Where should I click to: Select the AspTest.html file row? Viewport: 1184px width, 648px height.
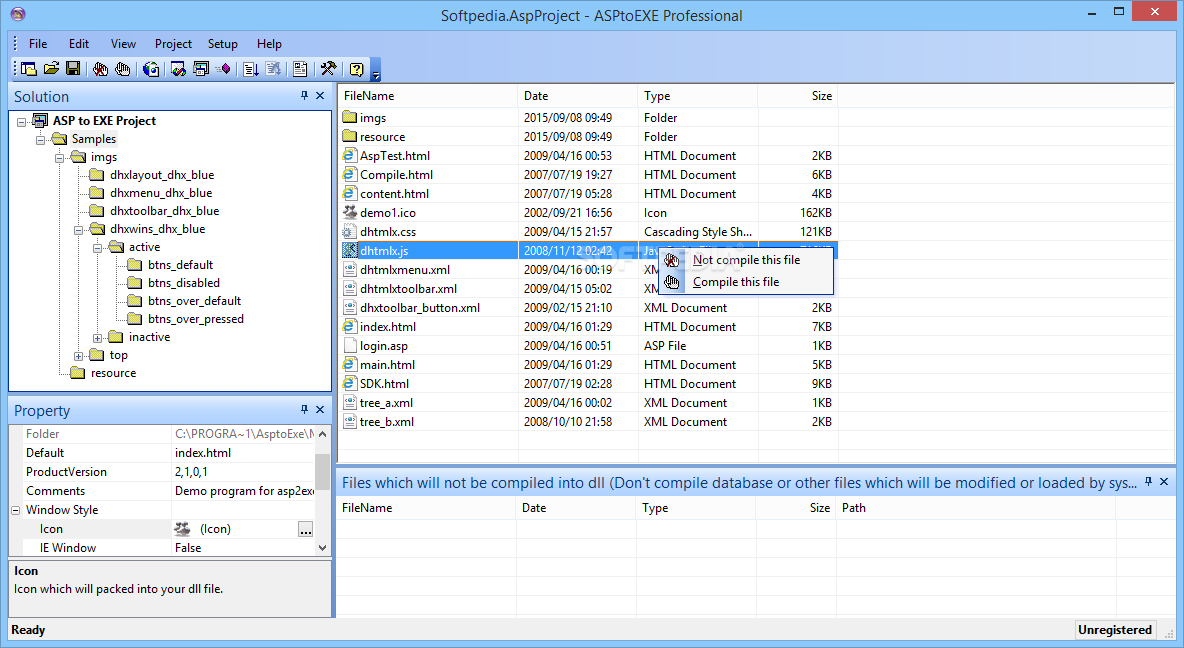(587, 156)
